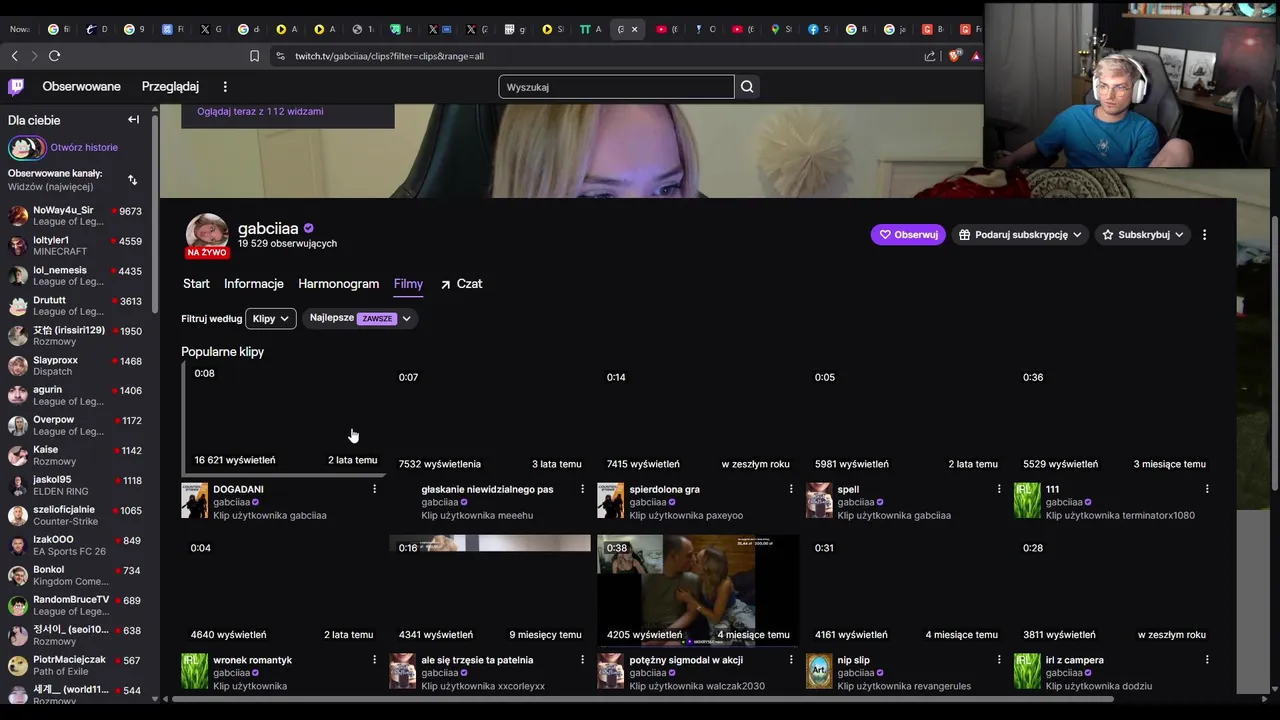The width and height of the screenshot is (1280, 720).
Task: Bookmark this page via the bookmark icon
Action: click(254, 56)
